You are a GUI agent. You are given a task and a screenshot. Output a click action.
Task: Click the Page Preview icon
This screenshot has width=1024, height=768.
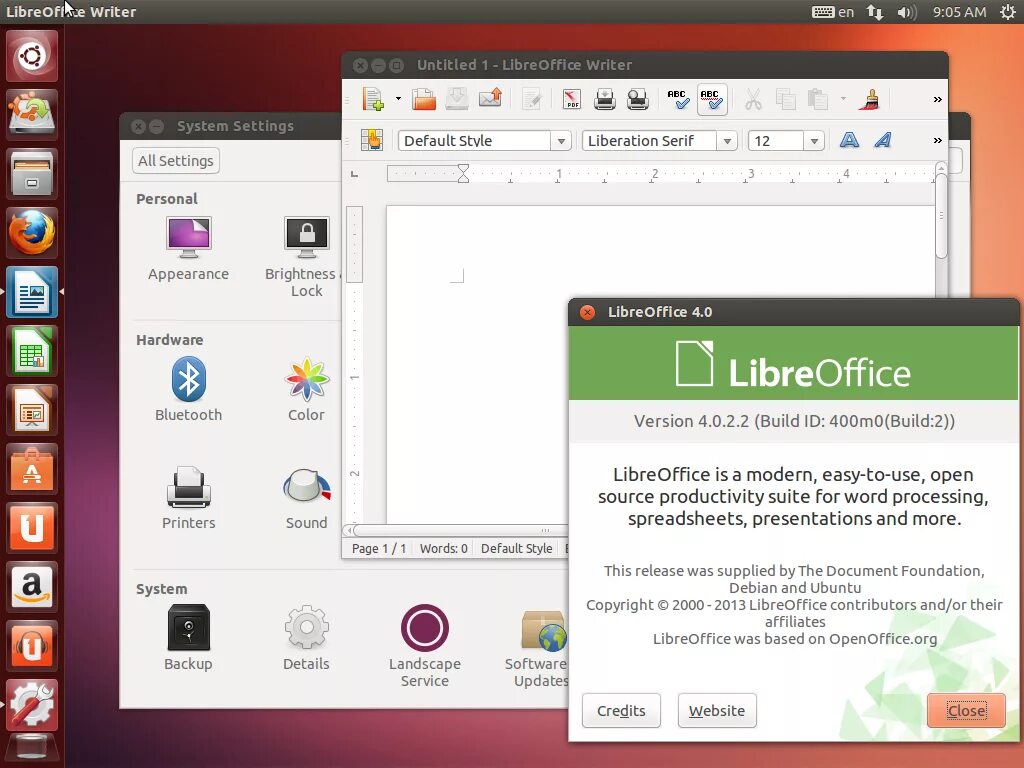637,99
